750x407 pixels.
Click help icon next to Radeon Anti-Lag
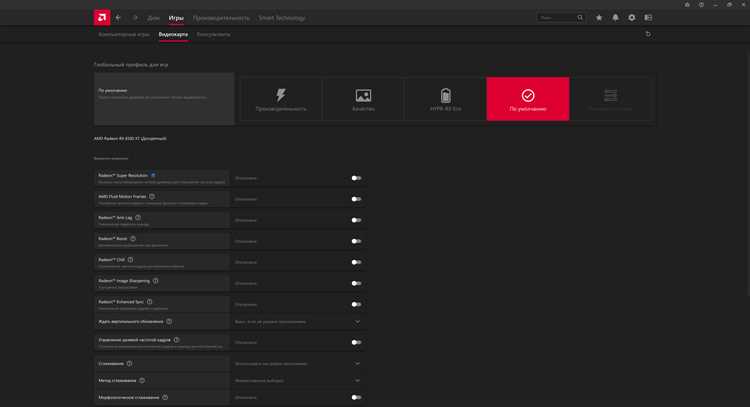click(x=138, y=218)
